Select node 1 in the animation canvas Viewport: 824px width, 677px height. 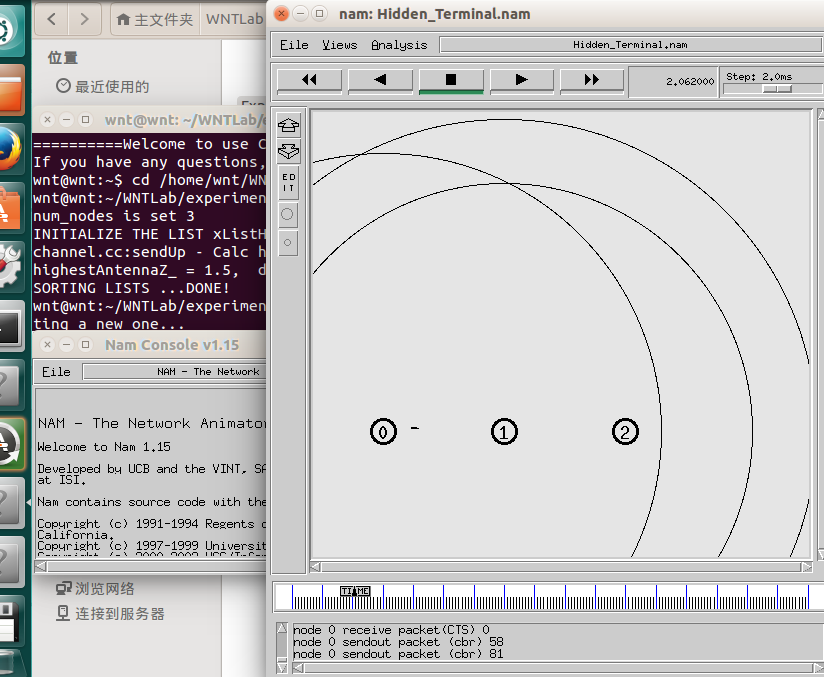(x=504, y=432)
